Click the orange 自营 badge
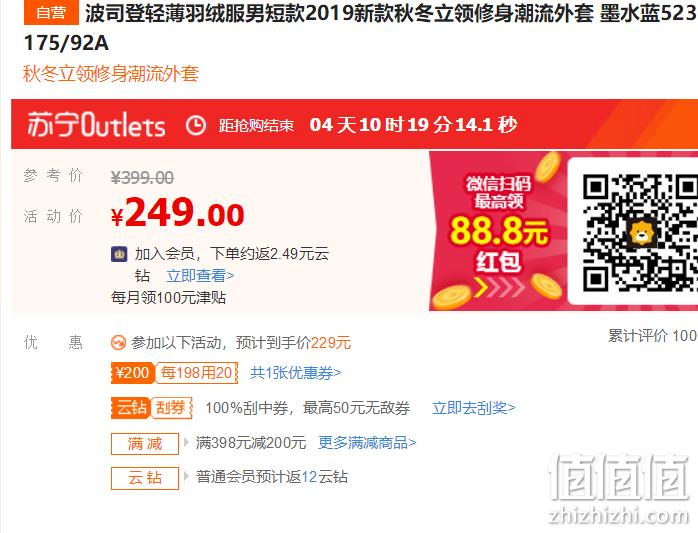698x533 pixels. [51, 13]
